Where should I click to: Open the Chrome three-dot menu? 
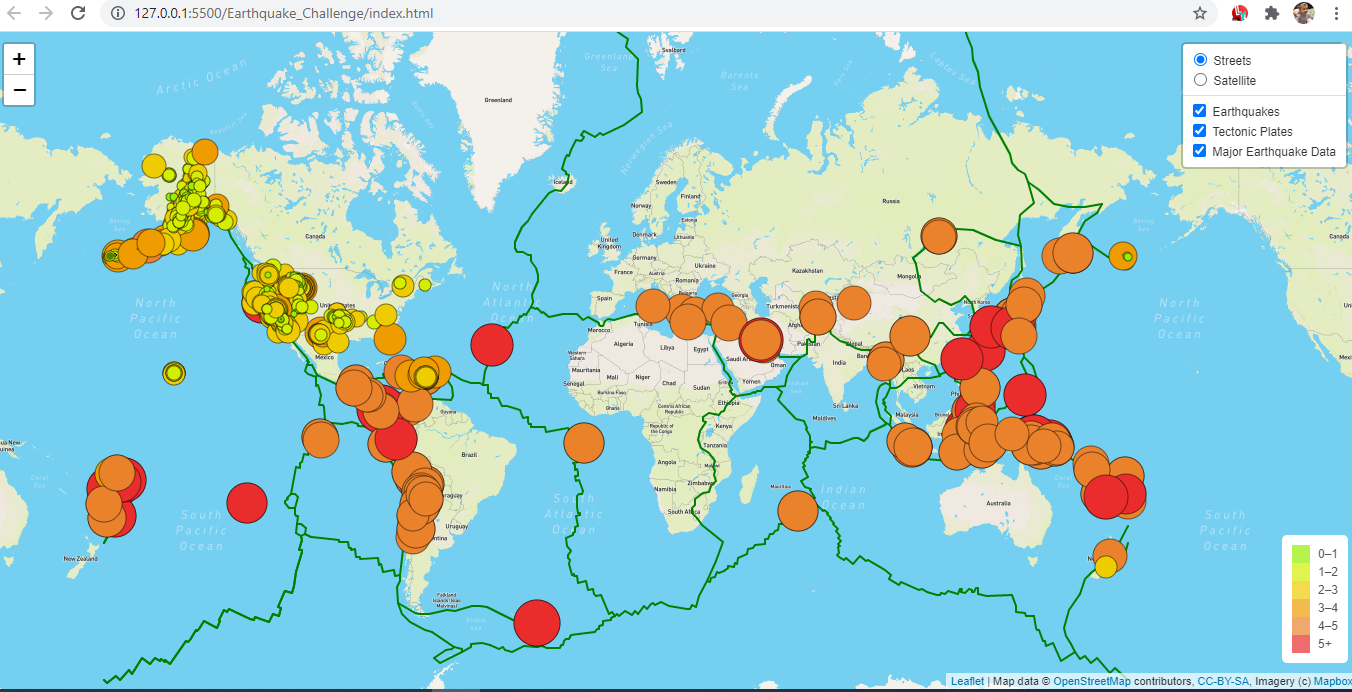1337,14
